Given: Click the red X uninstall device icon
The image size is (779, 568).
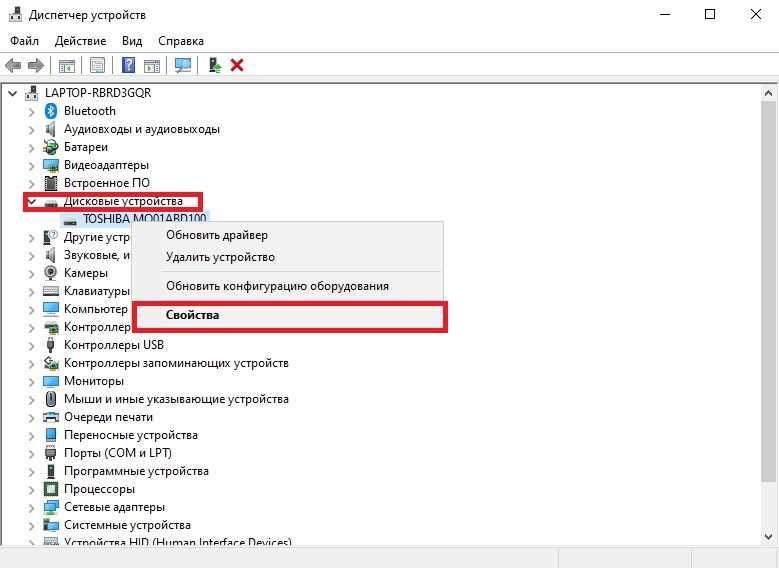Looking at the screenshot, I should (237, 65).
